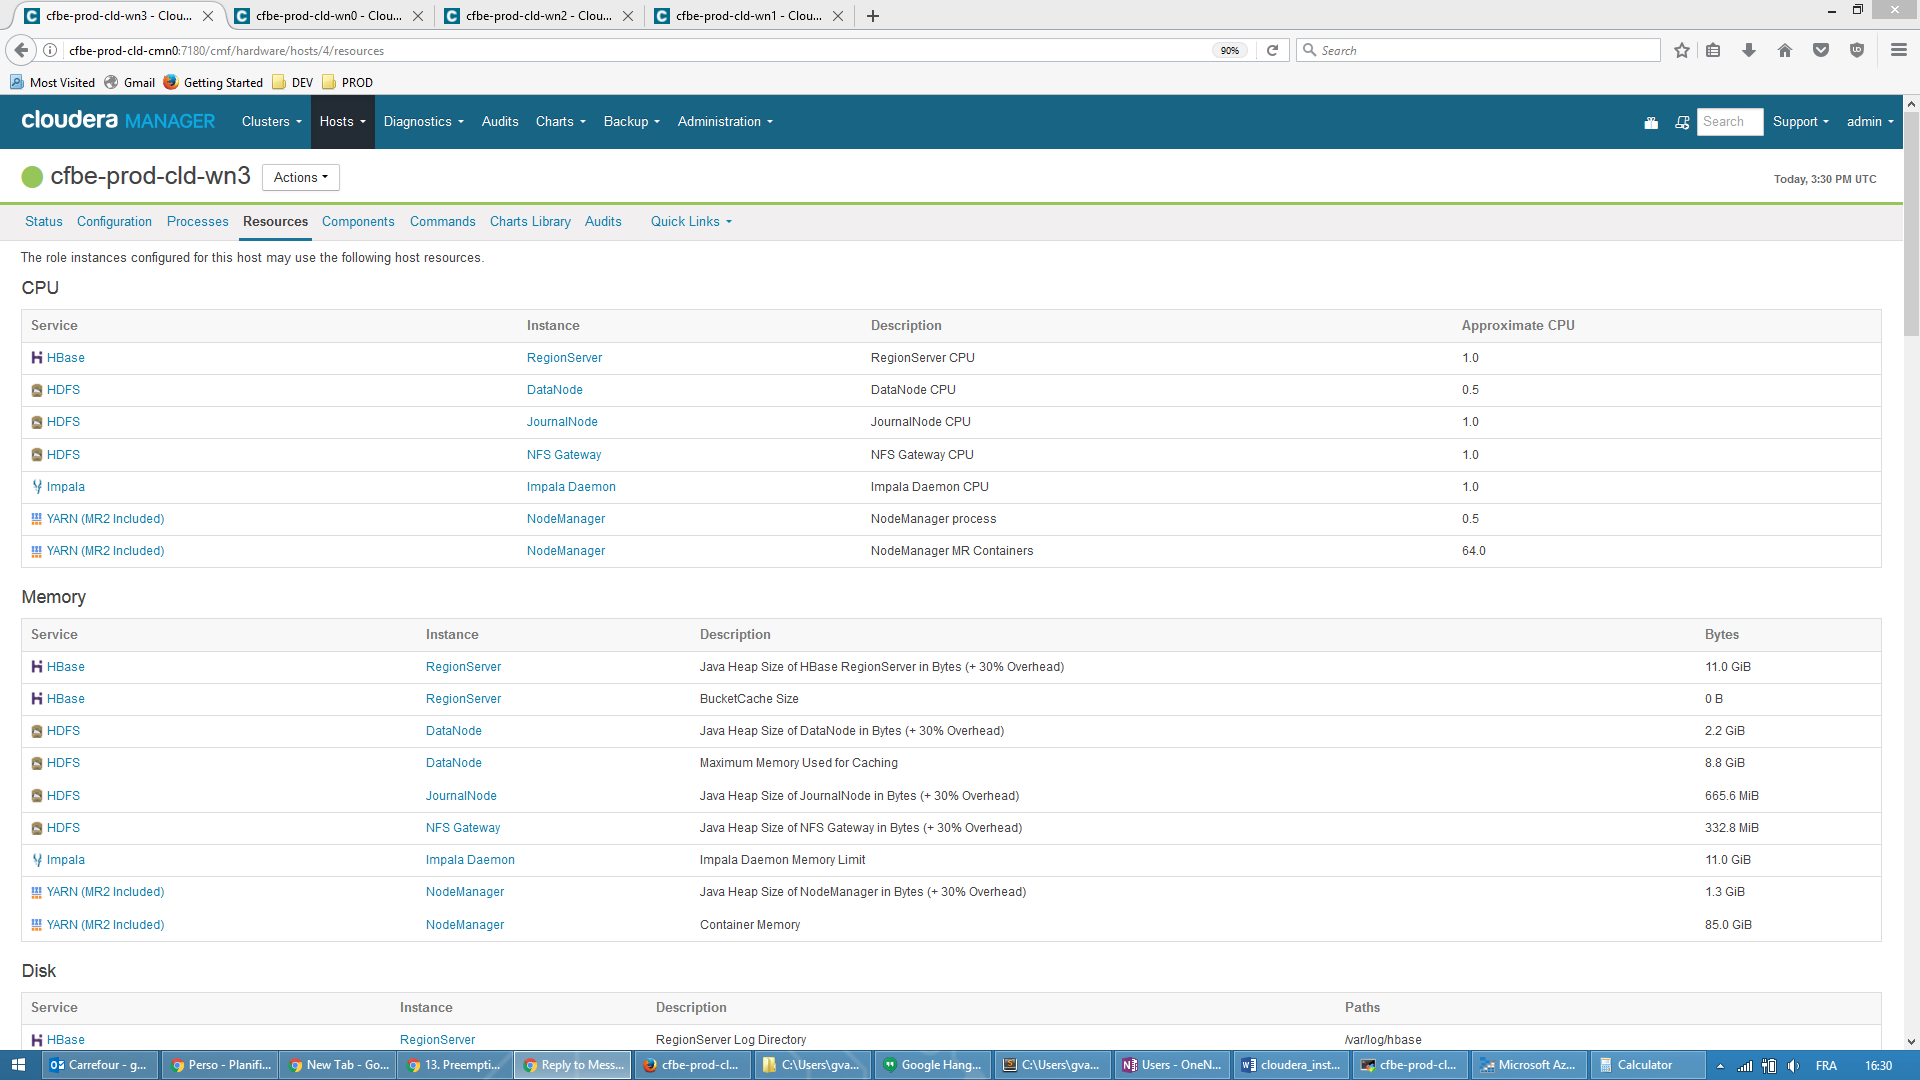The image size is (1920, 1080).
Task: Click the Cloudera Manager search field
Action: [x=1729, y=122]
